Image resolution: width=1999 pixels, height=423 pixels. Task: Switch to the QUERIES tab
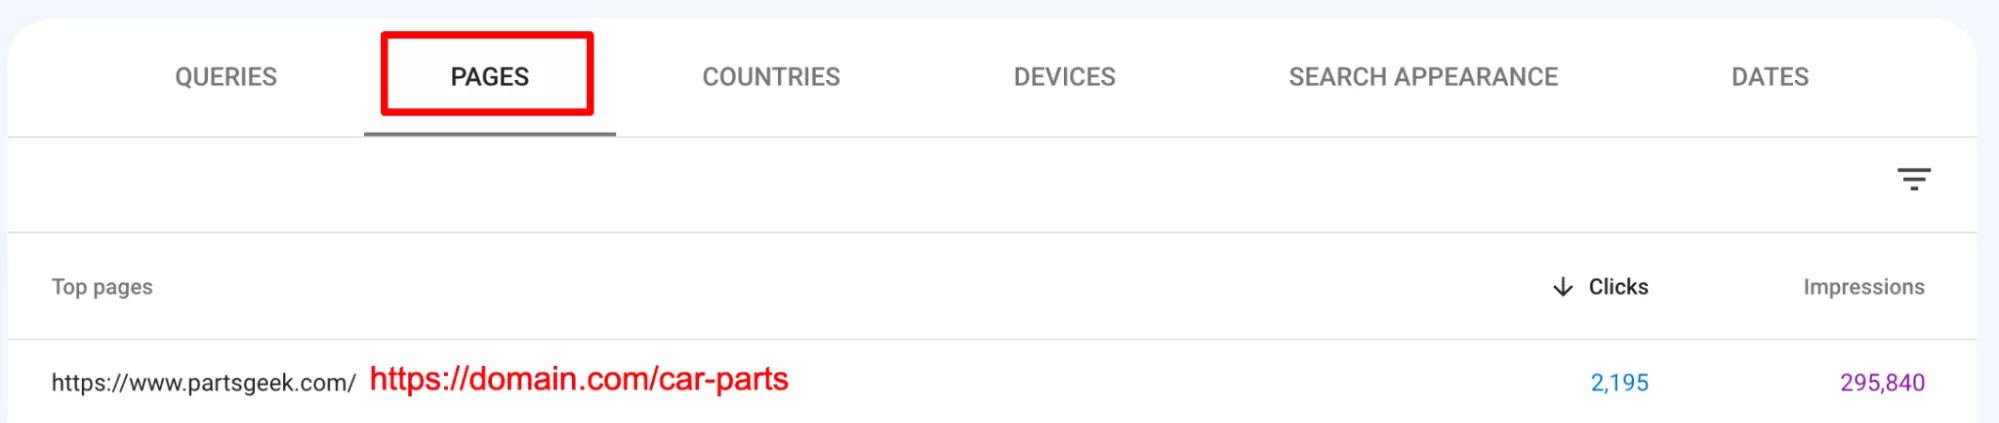point(226,77)
